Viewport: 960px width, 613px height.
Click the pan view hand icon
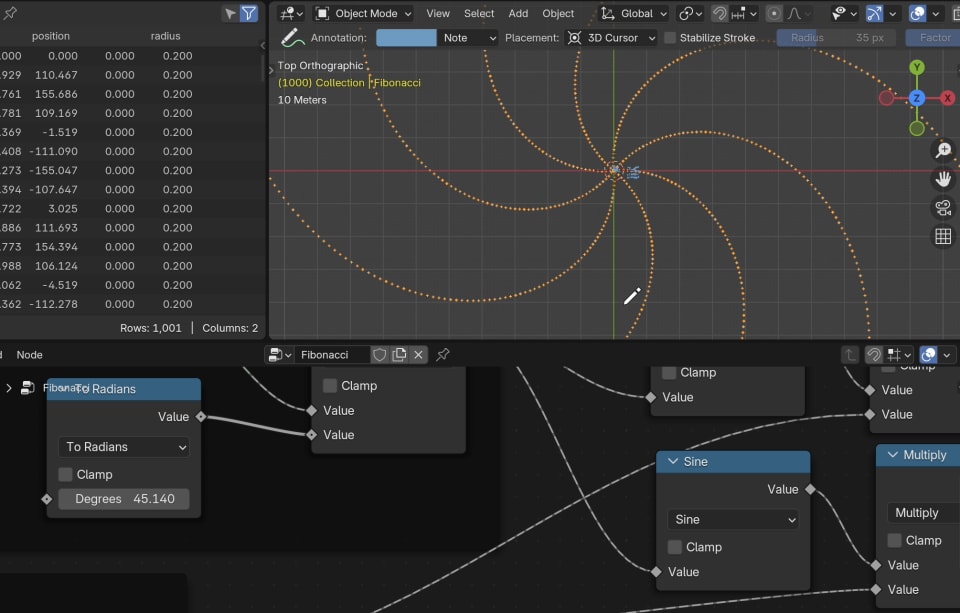tap(942, 179)
